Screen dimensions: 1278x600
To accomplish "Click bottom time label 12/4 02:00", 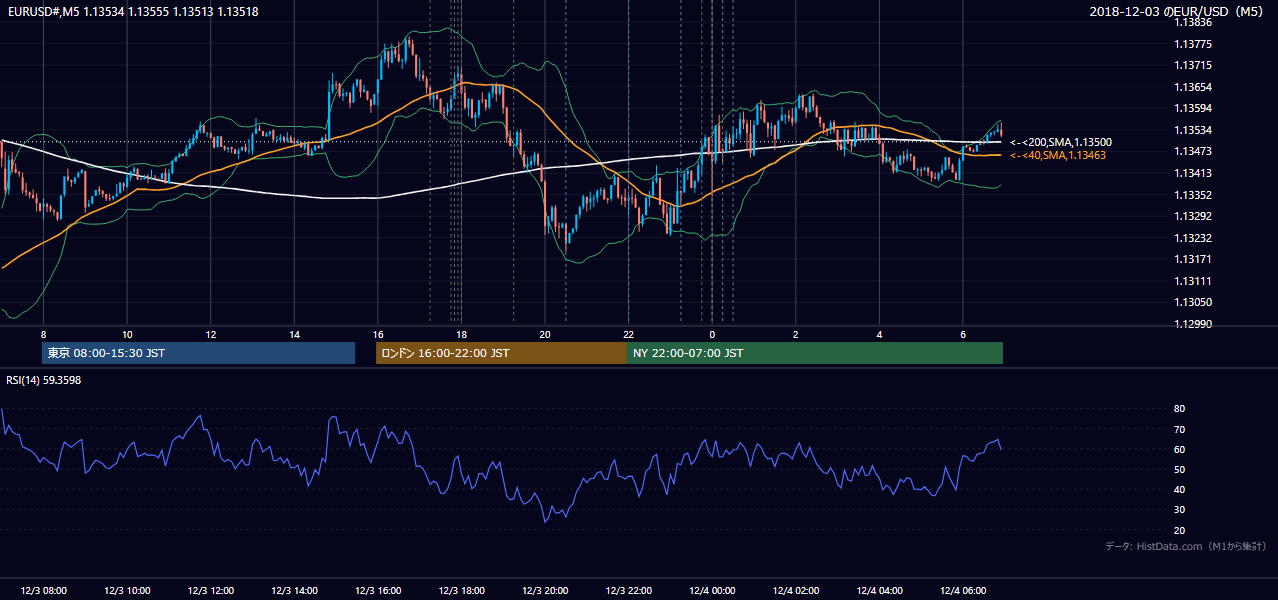I will point(795,591).
